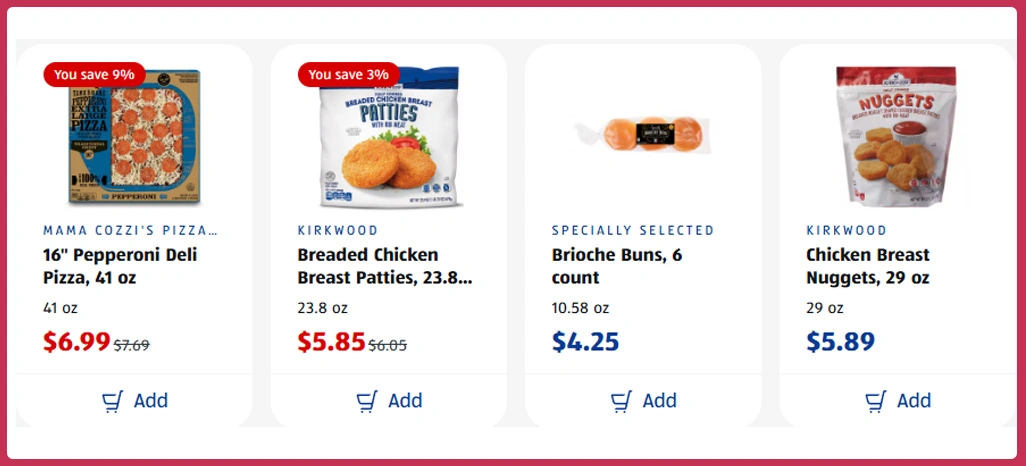Open the pepperoni pizza product image
The image size is (1026, 466).
pyautogui.click(x=134, y=138)
